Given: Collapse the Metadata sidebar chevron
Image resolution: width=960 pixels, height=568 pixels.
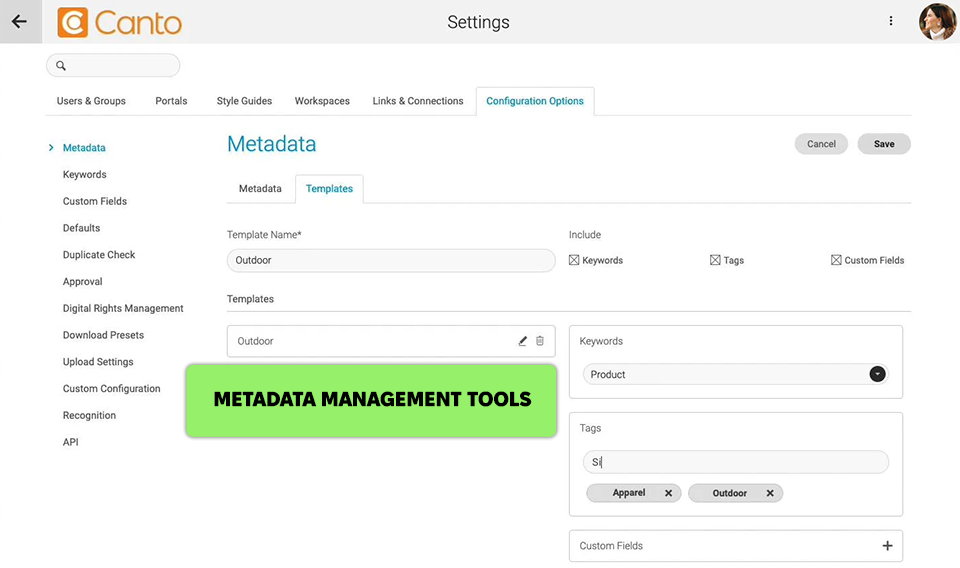Looking at the screenshot, I should pos(51,148).
